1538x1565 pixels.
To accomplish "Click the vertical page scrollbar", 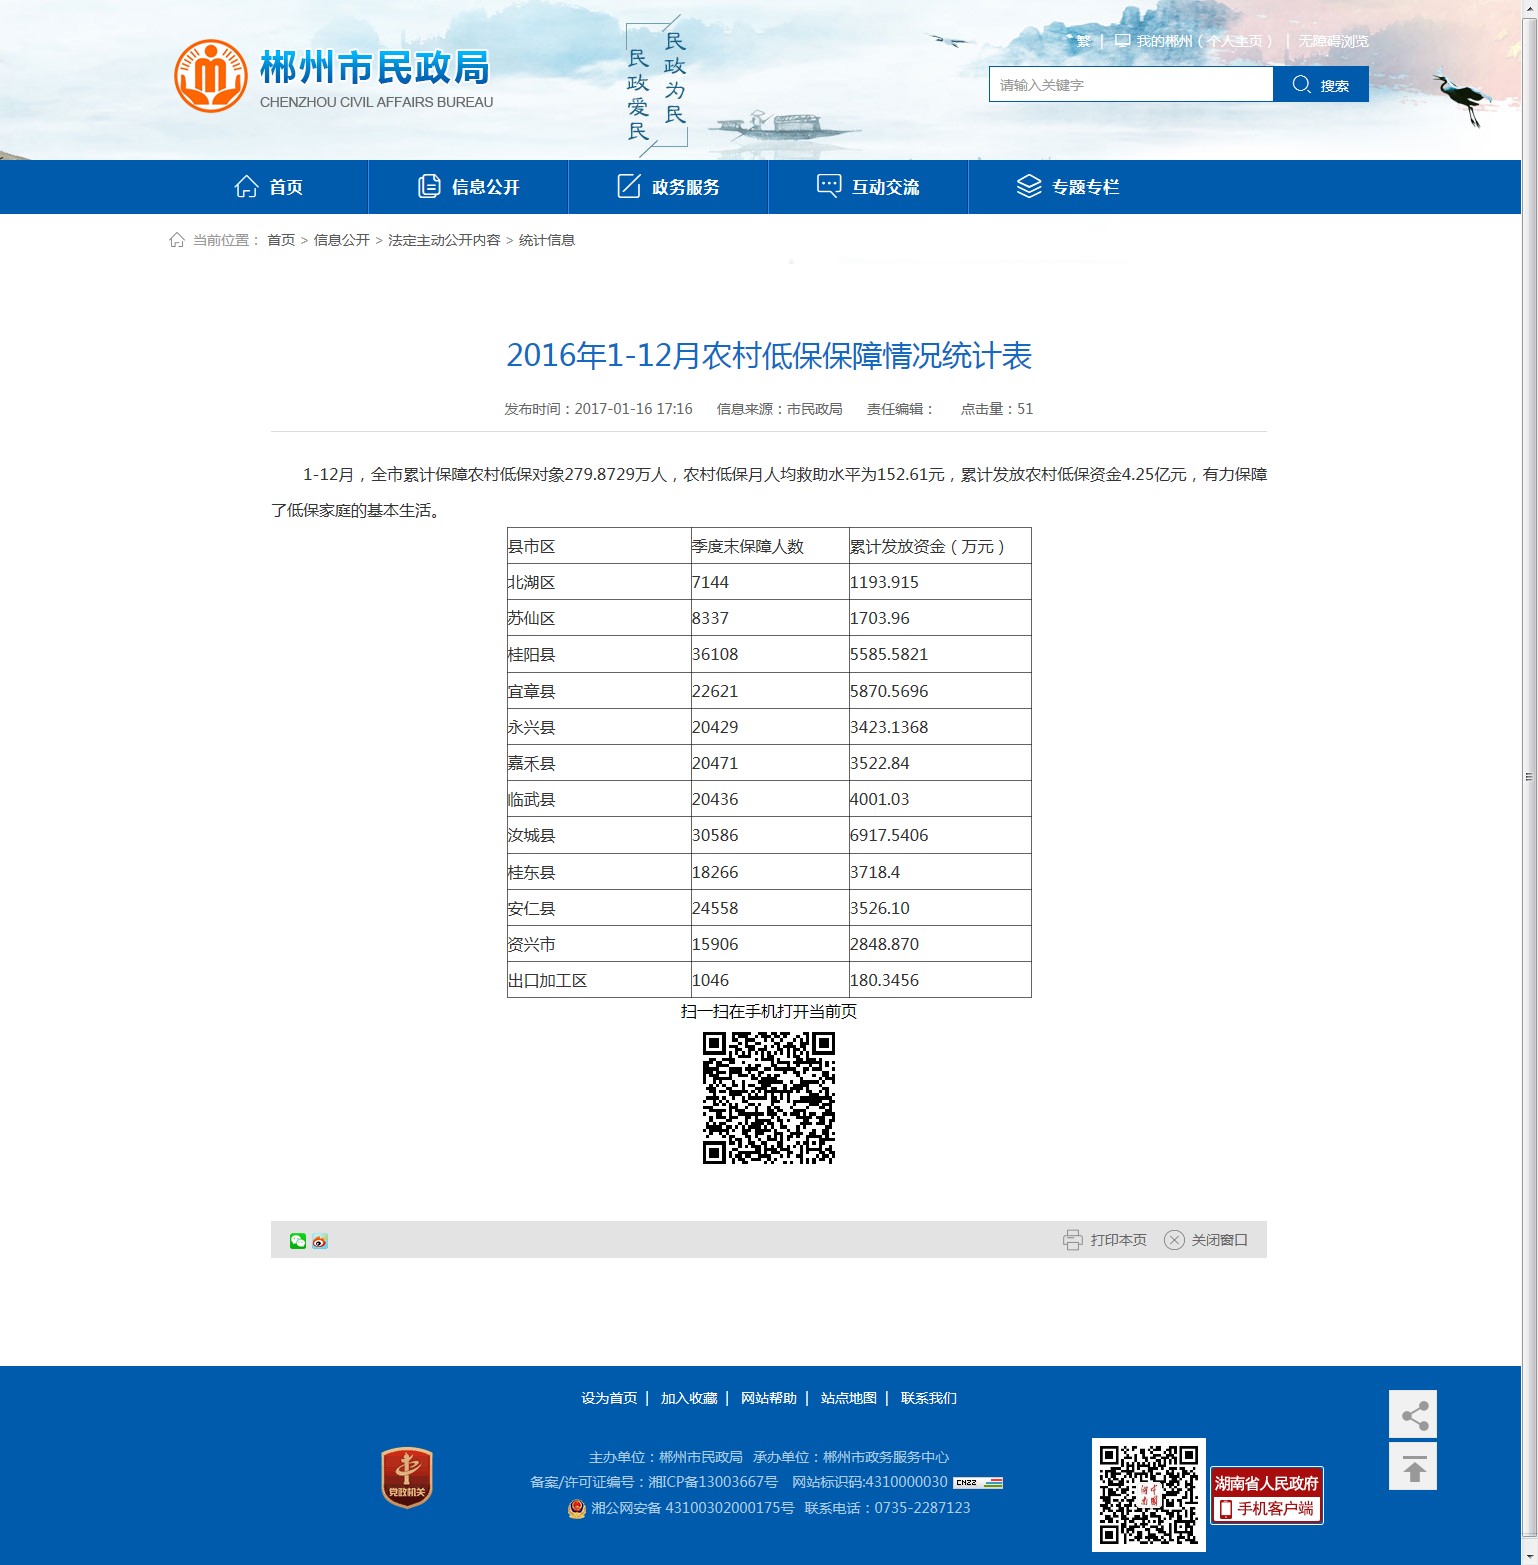I will point(1529,776).
